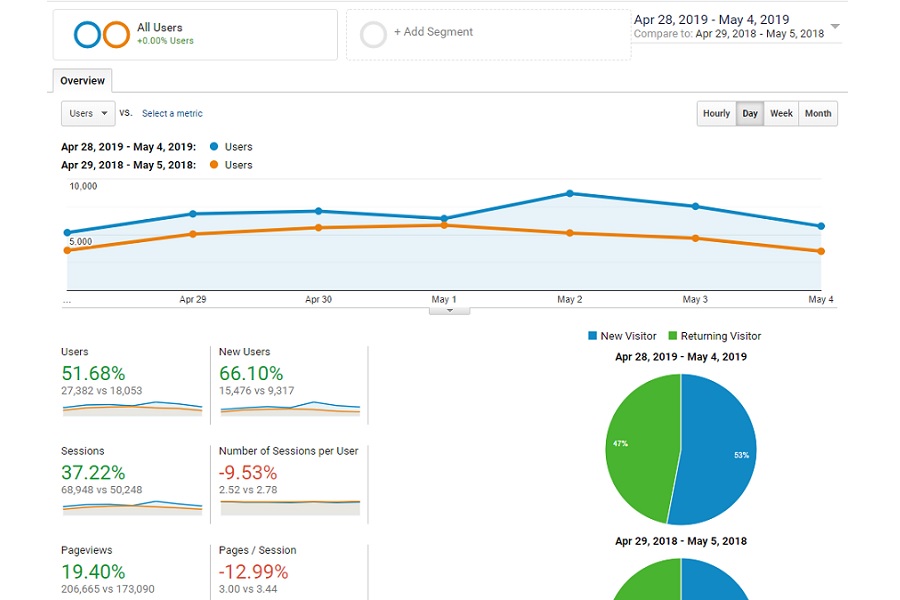Click the empty Add Segment circle icon
Image resolution: width=900 pixels, height=600 pixels.
tap(373, 35)
